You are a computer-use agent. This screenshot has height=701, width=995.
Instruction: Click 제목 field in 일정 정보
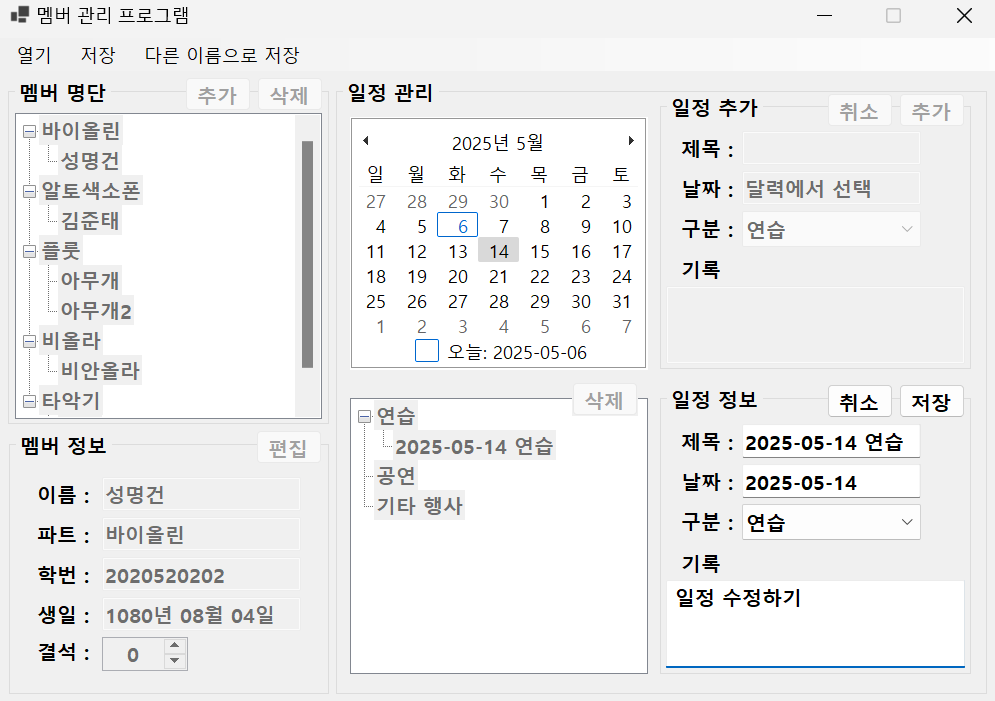point(831,442)
